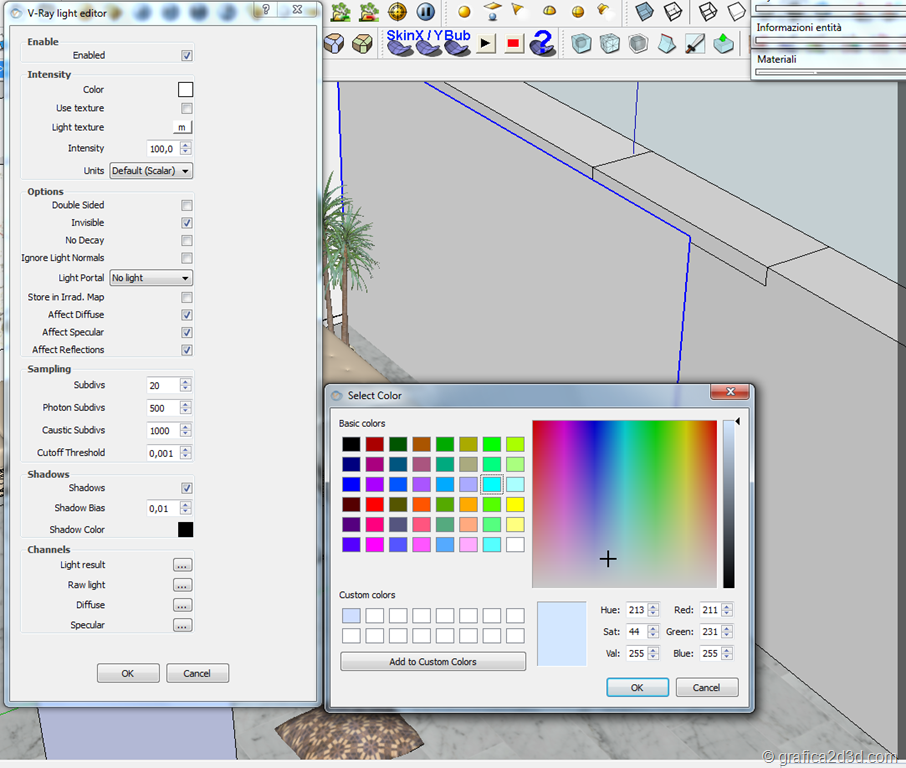The image size is (906, 768).
Task: Click the Subdivs value field
Action: pos(162,385)
